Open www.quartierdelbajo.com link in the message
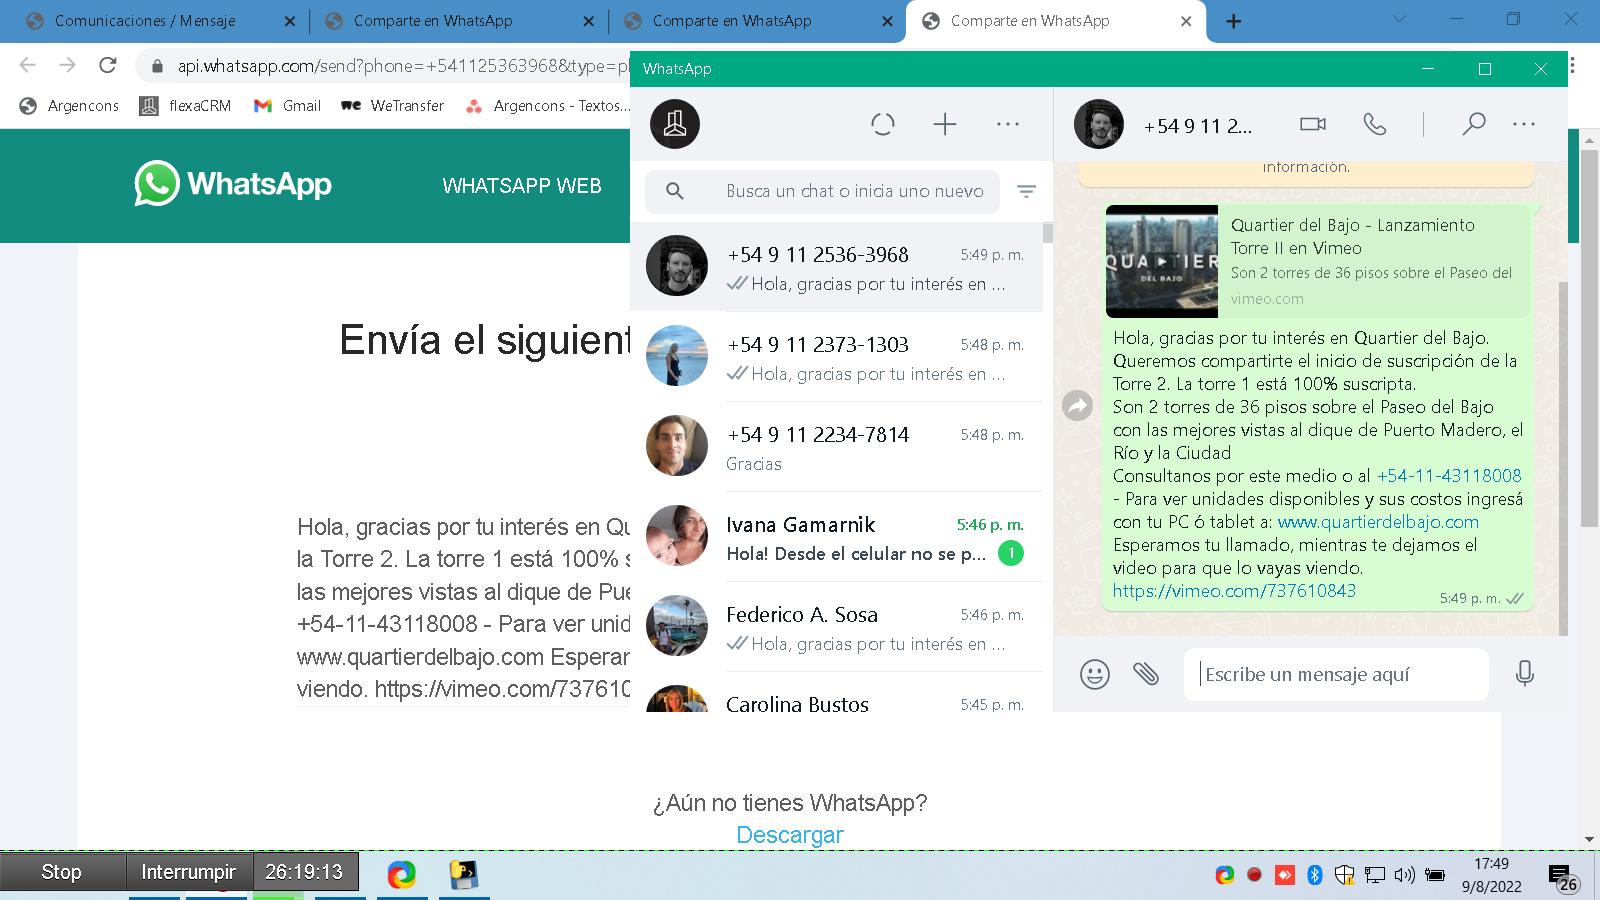Screen dimensions: 1600x900 [1378, 522]
